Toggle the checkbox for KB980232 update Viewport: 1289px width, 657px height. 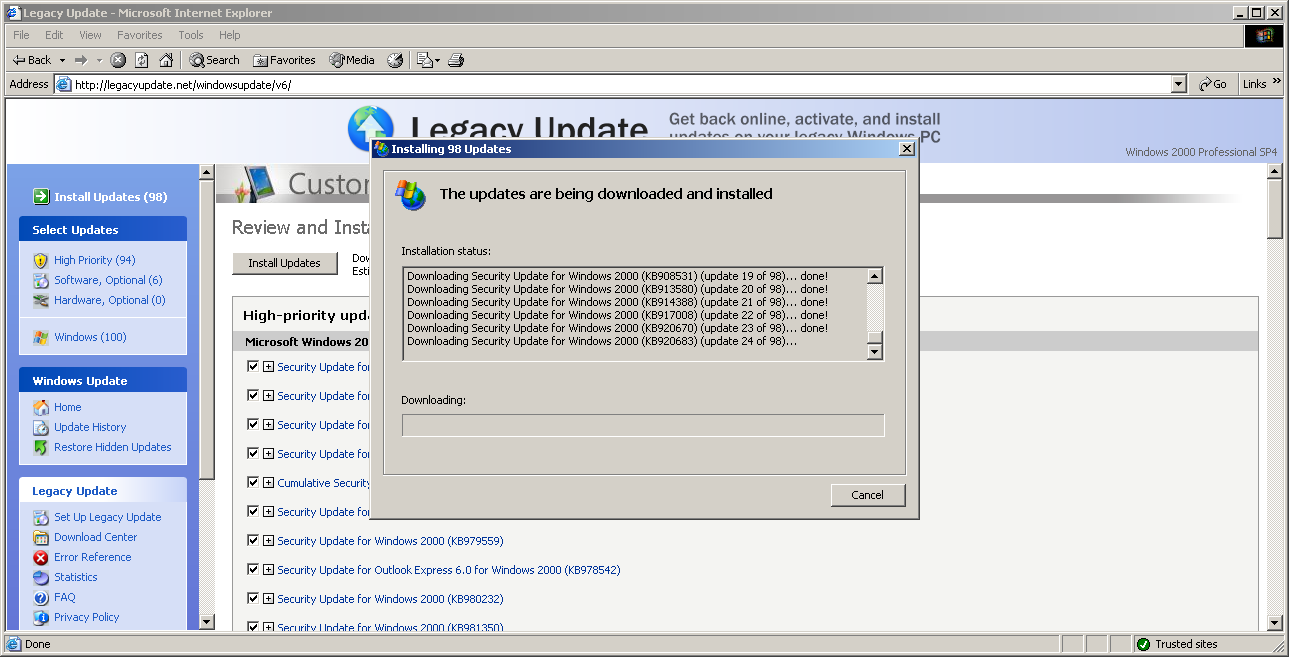[253, 599]
